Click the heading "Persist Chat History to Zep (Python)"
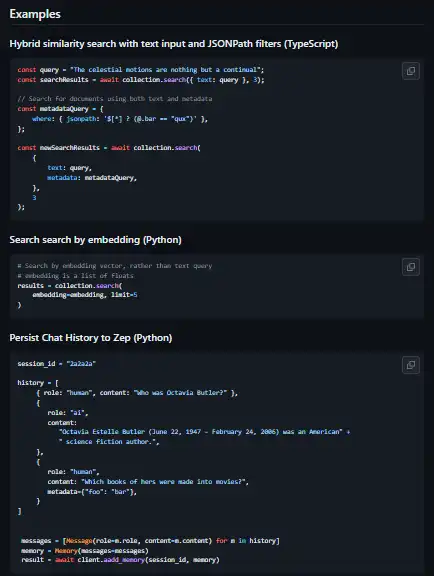 tap(91, 338)
